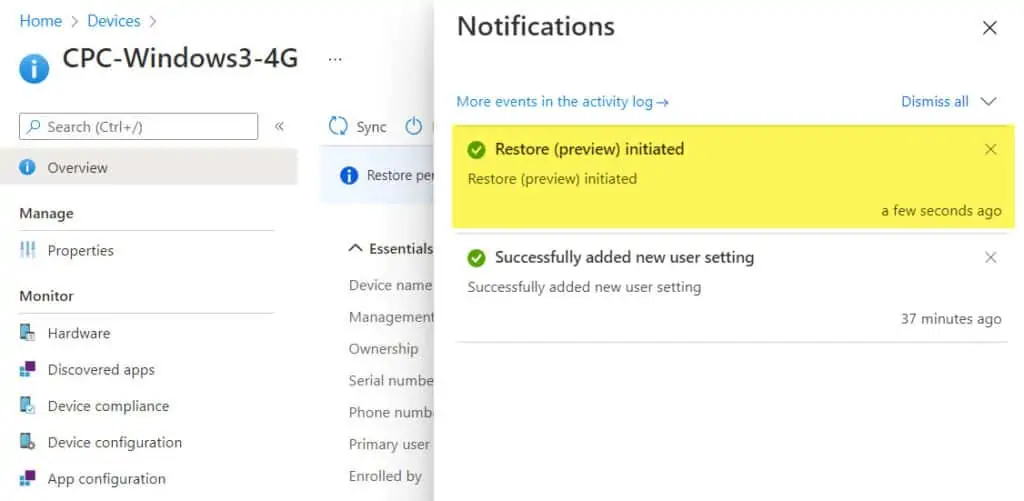The height and width of the screenshot is (501, 1024).
Task: Click the Restore pending info banner icon
Action: (x=349, y=175)
